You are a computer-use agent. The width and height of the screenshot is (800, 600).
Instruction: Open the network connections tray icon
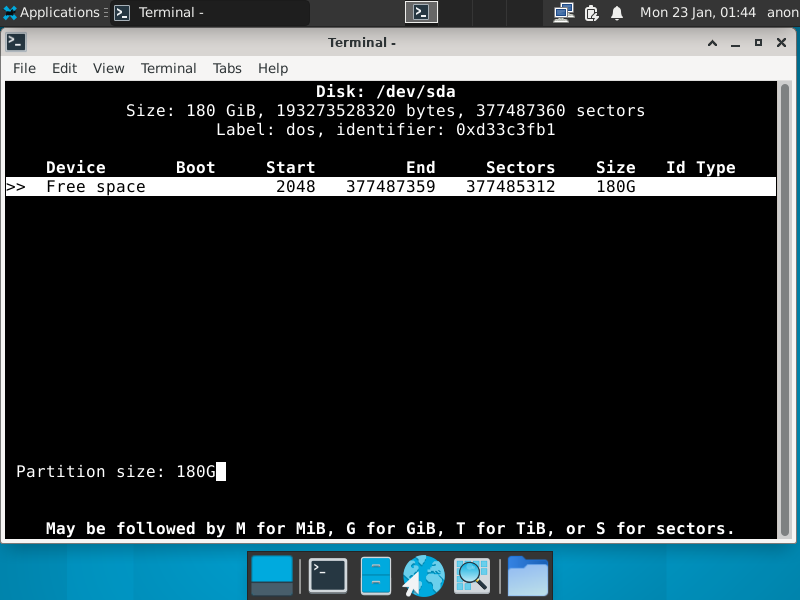[x=564, y=12]
